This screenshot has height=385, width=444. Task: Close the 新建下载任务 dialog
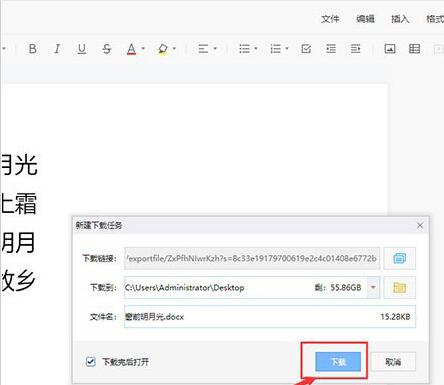(x=420, y=226)
